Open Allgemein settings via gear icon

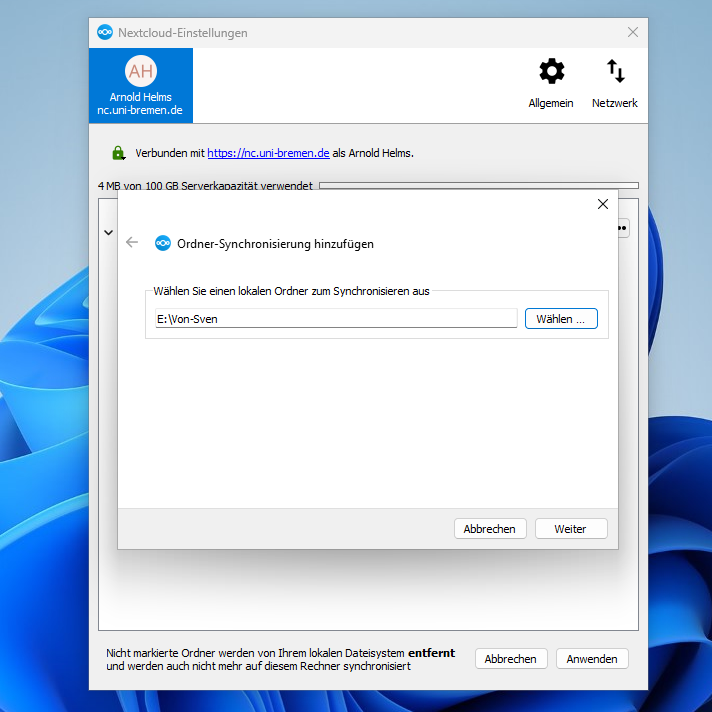(551, 72)
